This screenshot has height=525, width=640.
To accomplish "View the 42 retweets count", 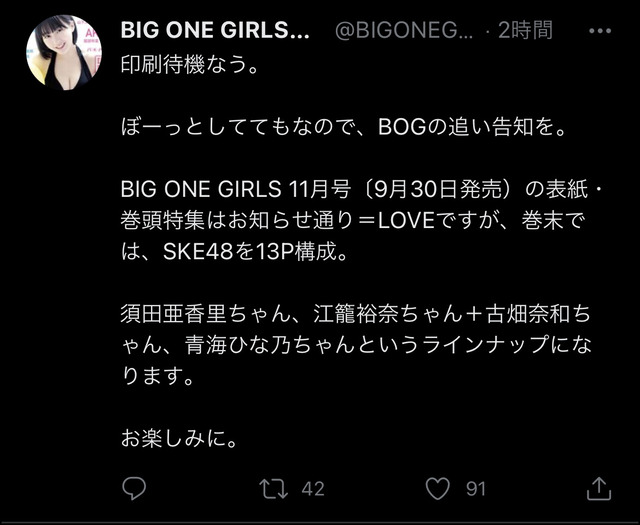I will (x=313, y=489).
